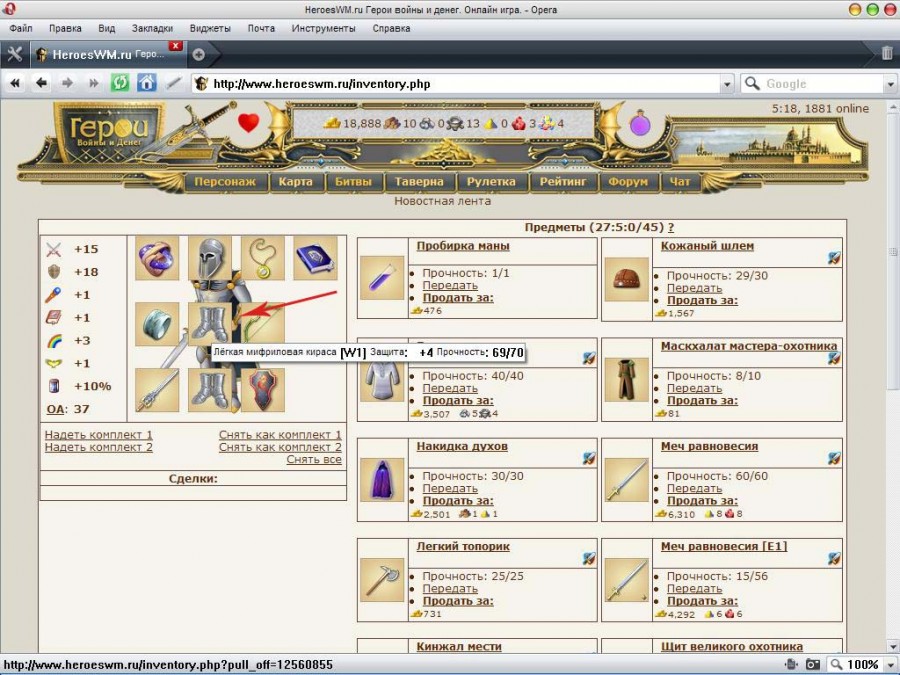Viewport: 900px width, 675px height.
Task: Click Передать under Меч равновесия [E1]
Action: pos(694,589)
